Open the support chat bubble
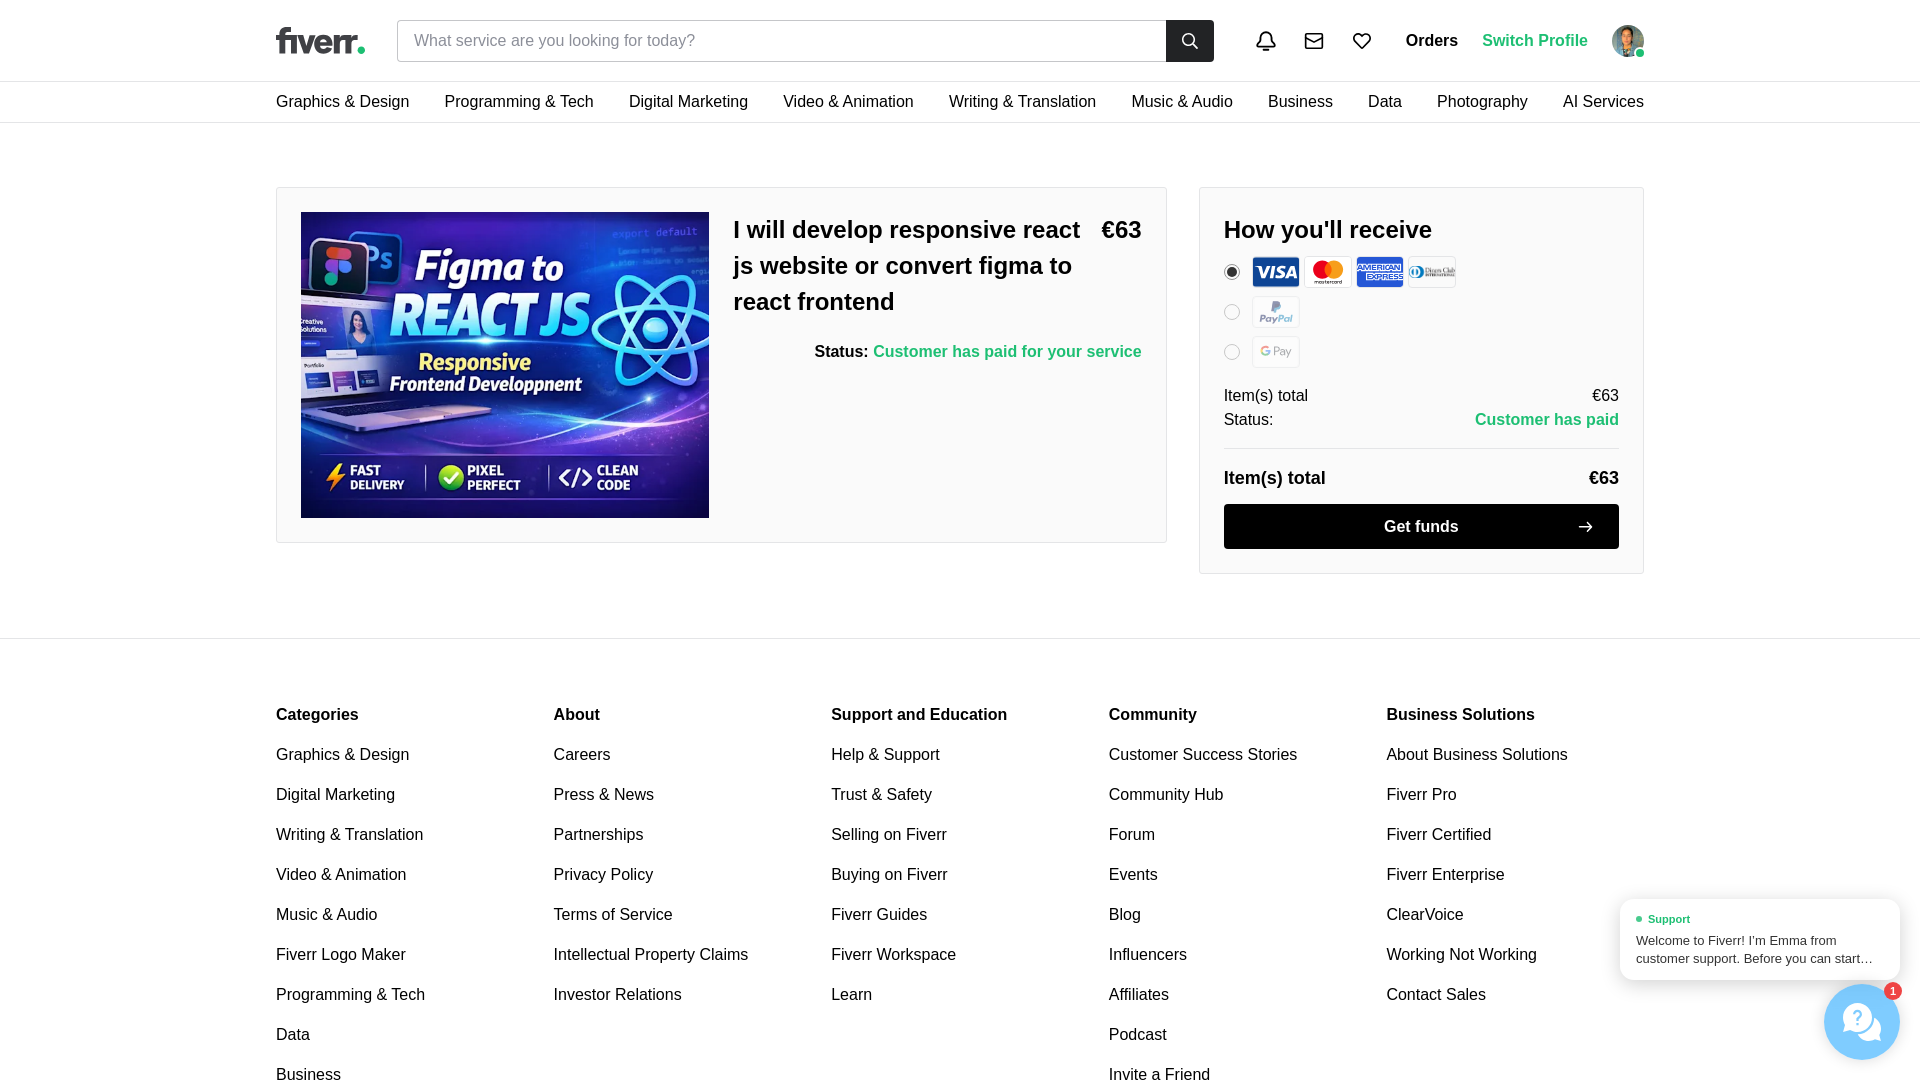 pyautogui.click(x=1861, y=1021)
